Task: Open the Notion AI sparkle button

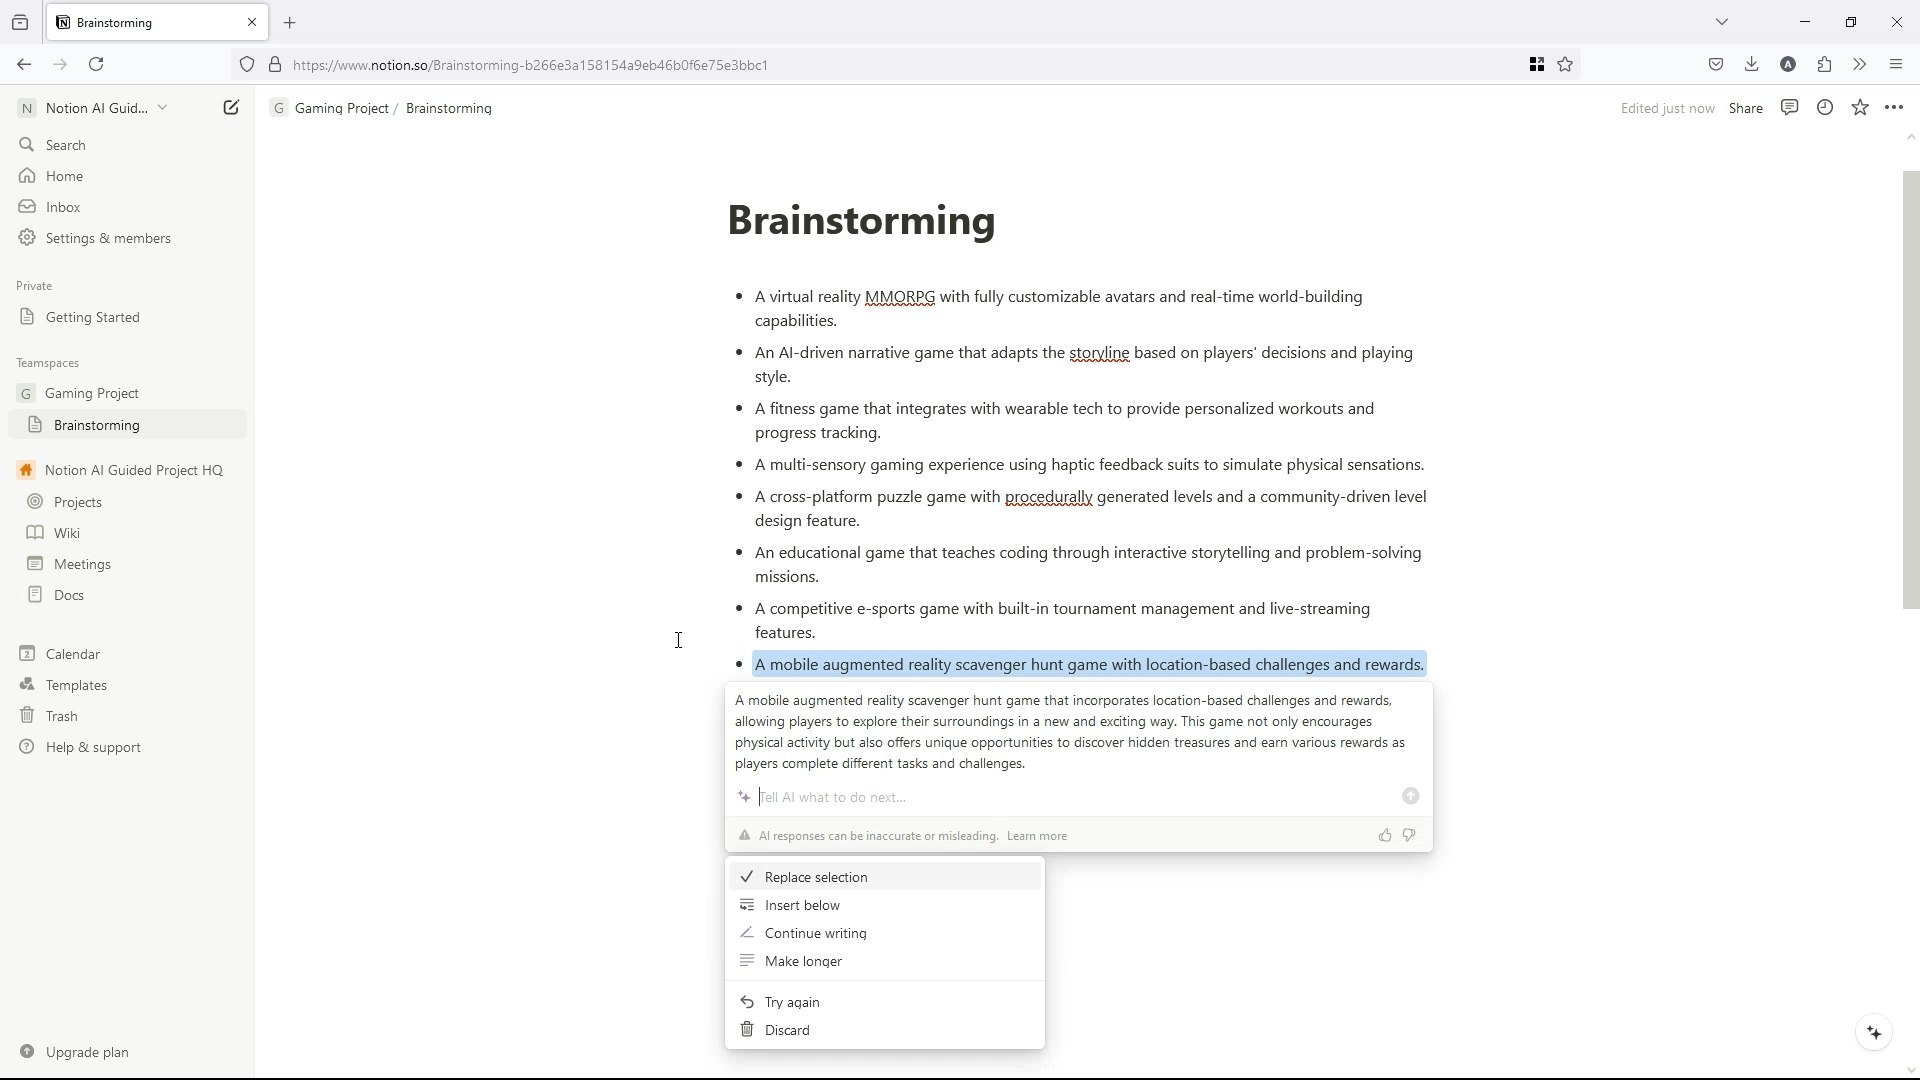Action: 1874,1033
